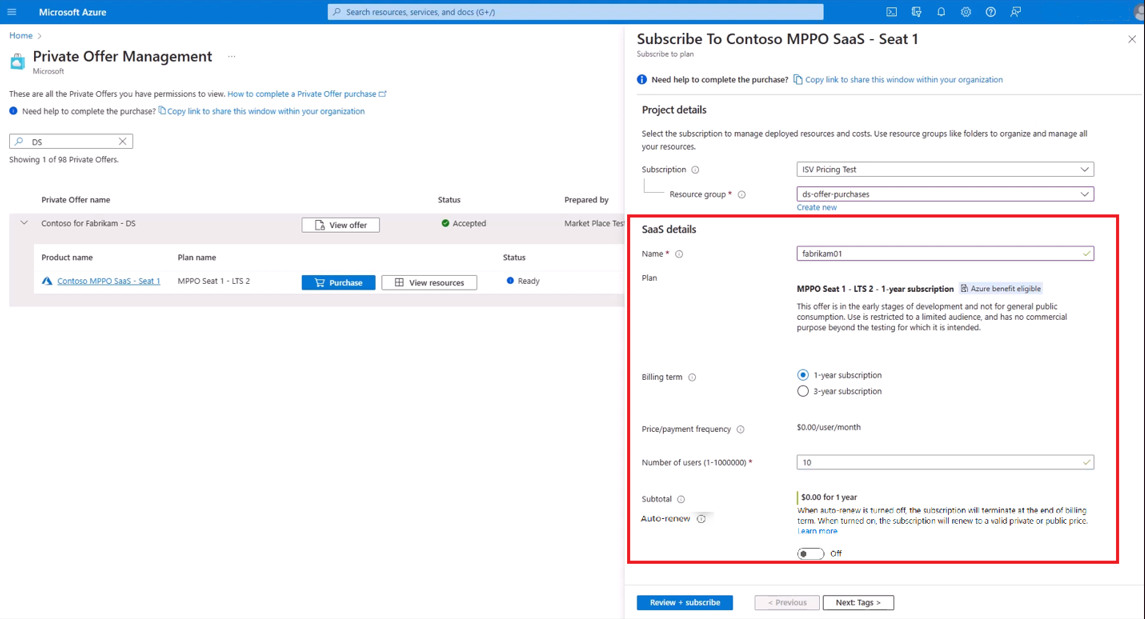Viewport: 1145px width, 619px height.
Task: Open the Contoso MPPO SaaS - Seat 1 link
Action: click(108, 281)
